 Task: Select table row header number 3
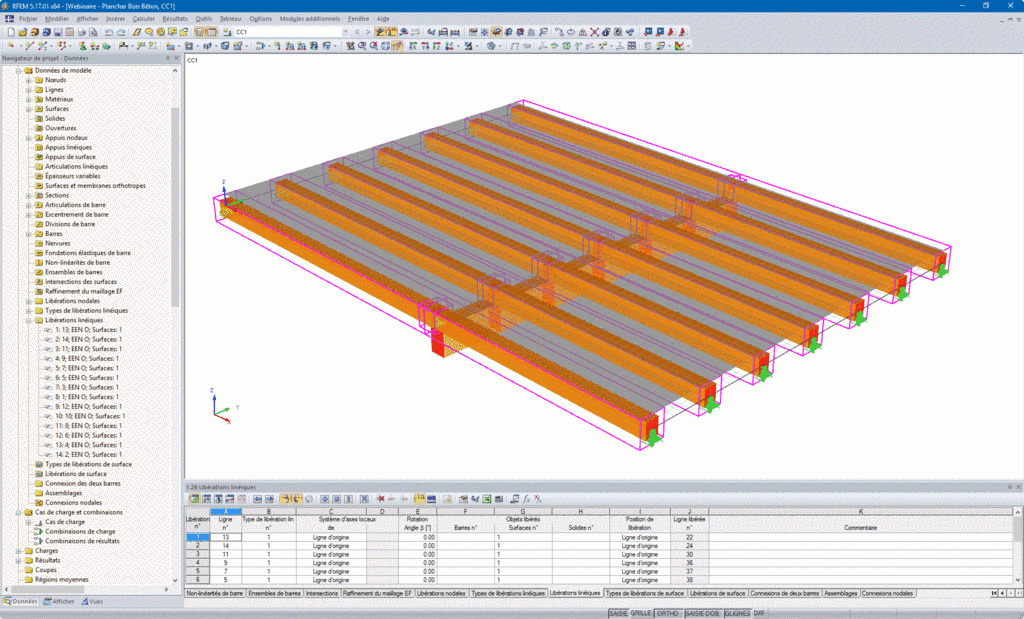coord(197,554)
